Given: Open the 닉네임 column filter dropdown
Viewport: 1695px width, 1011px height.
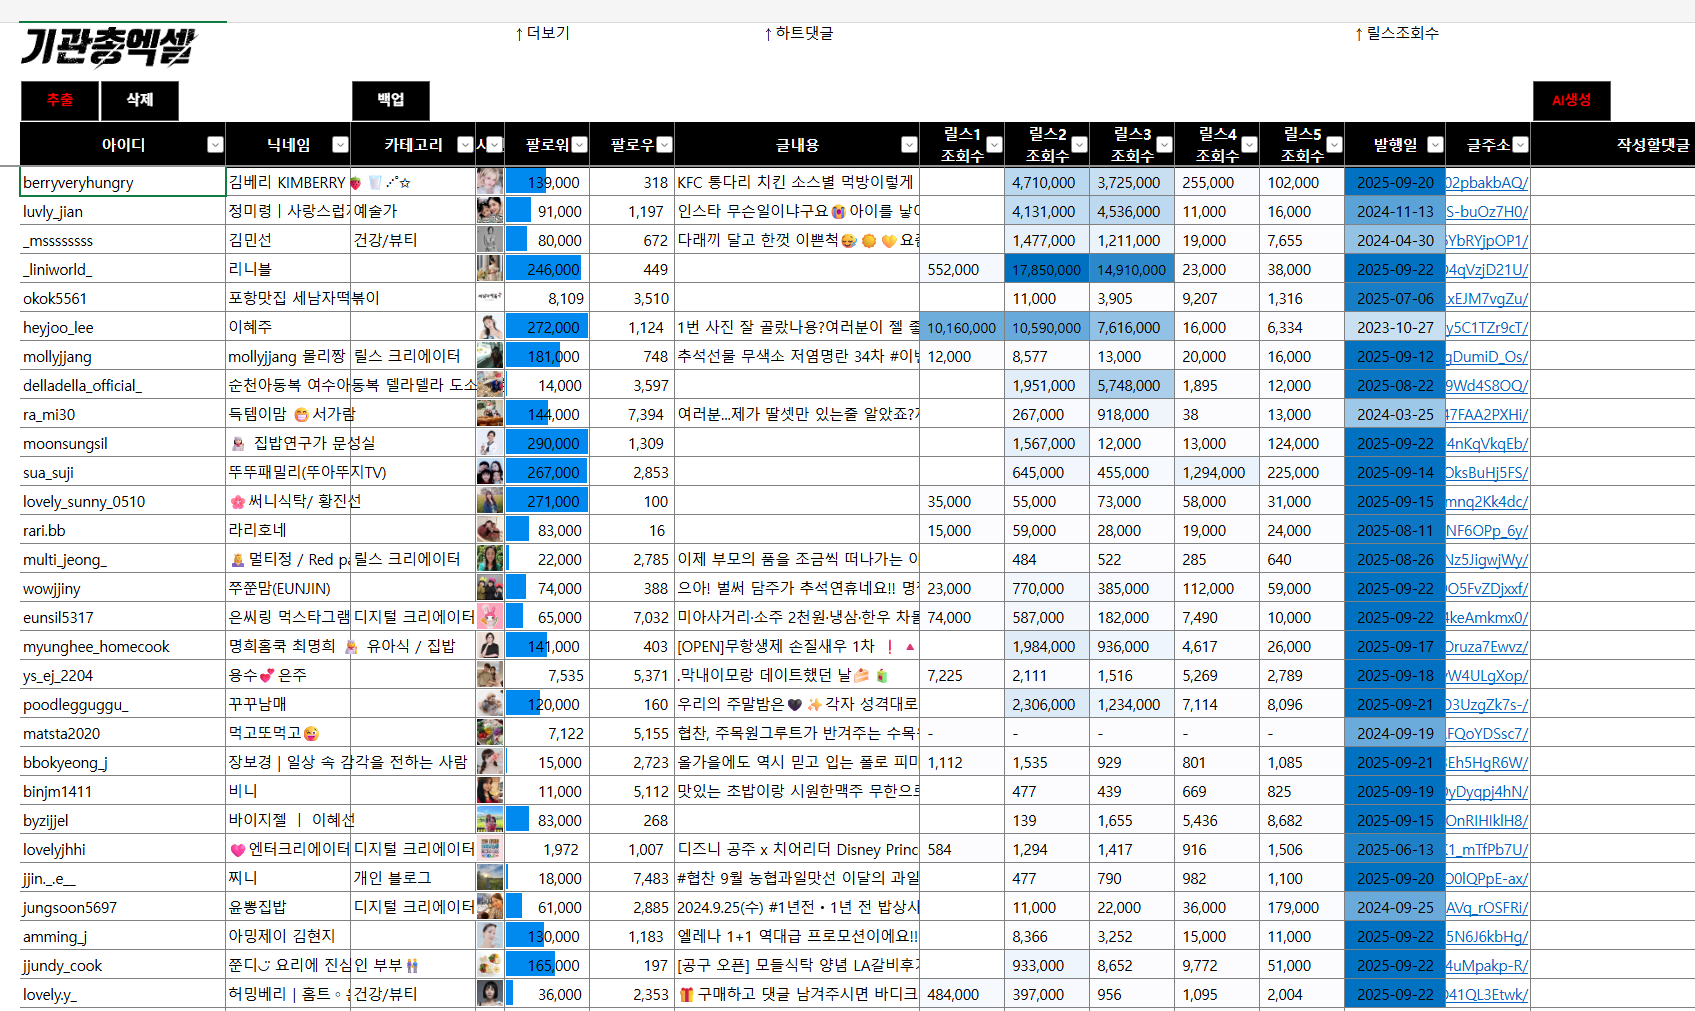Looking at the screenshot, I should (x=340, y=145).
